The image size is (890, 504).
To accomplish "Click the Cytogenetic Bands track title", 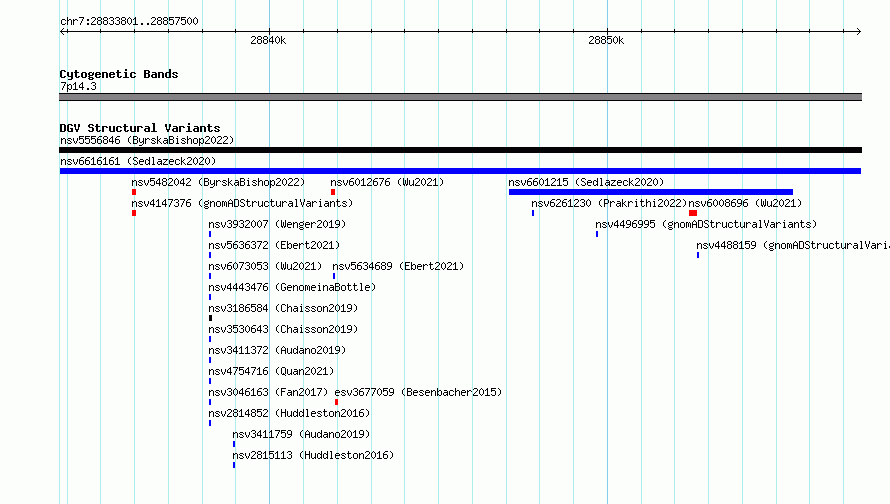I will [119, 74].
